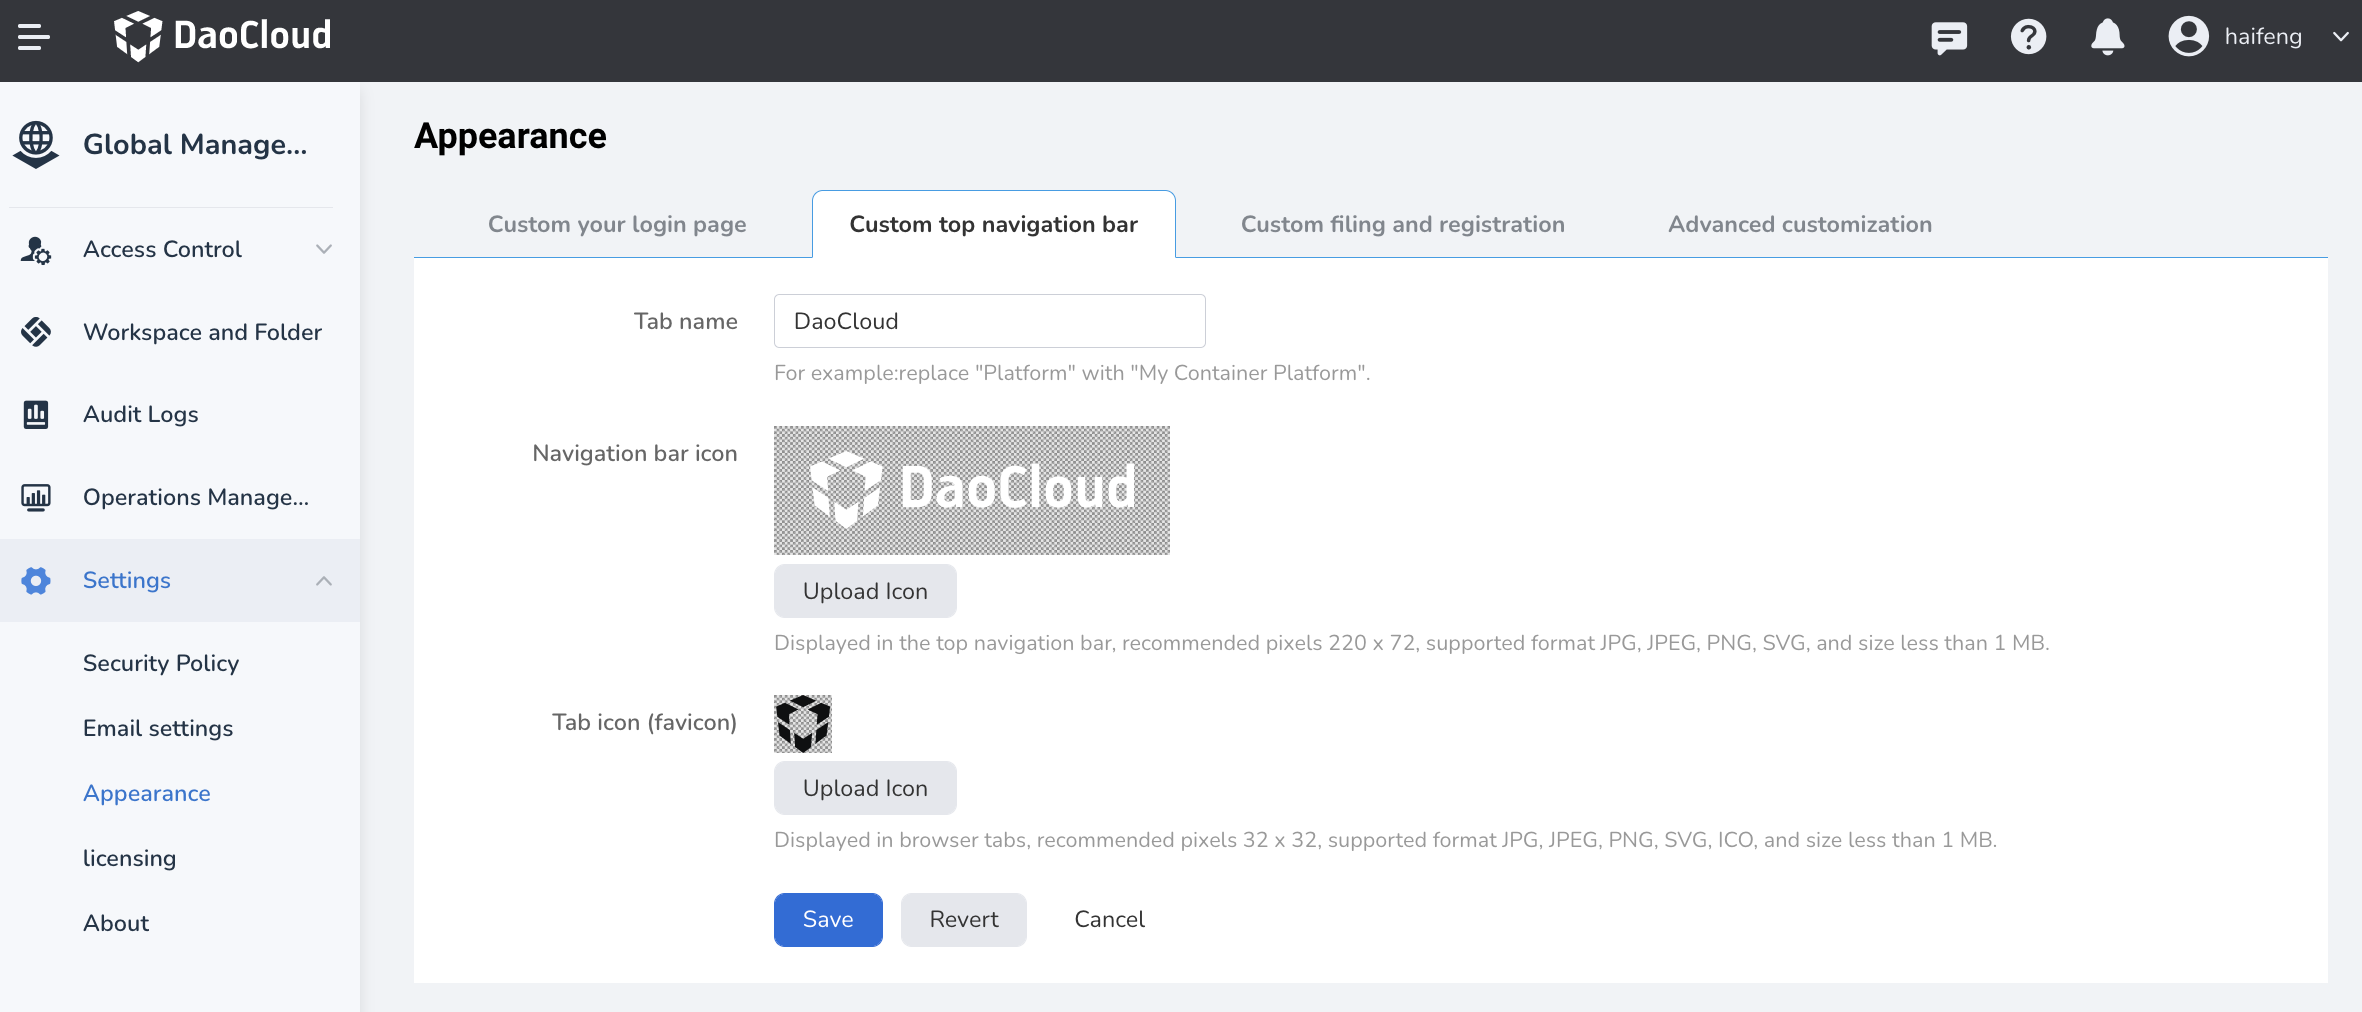
Task: Expand the Access Control chevron
Action: (324, 249)
